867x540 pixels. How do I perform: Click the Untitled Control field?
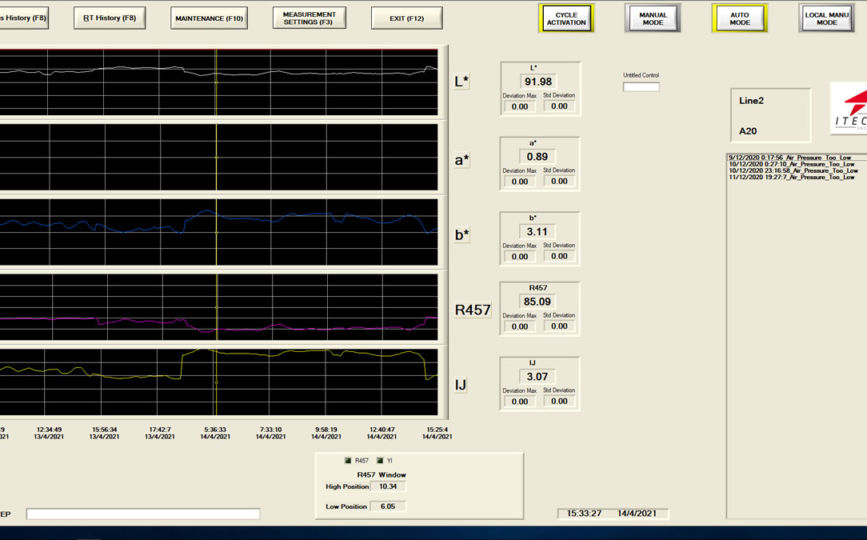pos(641,87)
